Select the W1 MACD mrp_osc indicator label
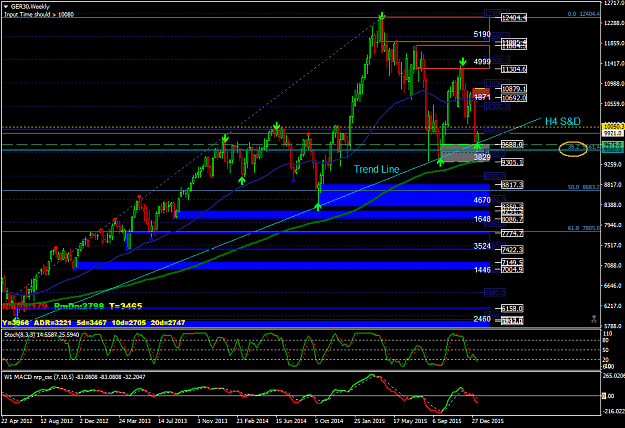The image size is (625, 428). click(x=75, y=377)
